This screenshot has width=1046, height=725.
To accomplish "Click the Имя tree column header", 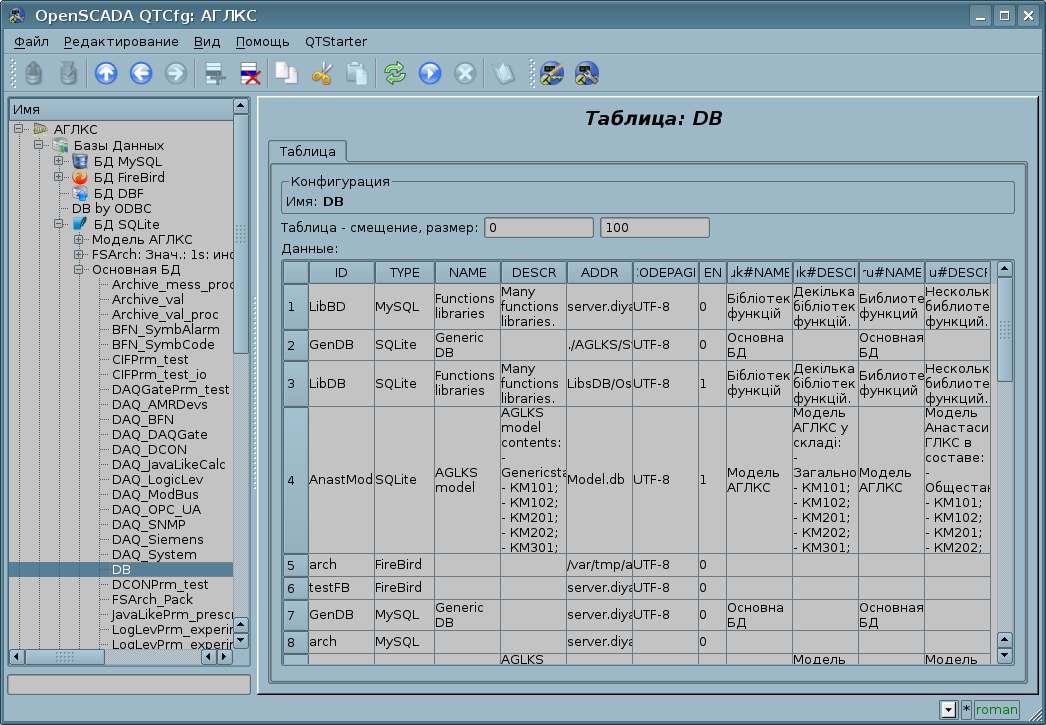I will [121, 109].
